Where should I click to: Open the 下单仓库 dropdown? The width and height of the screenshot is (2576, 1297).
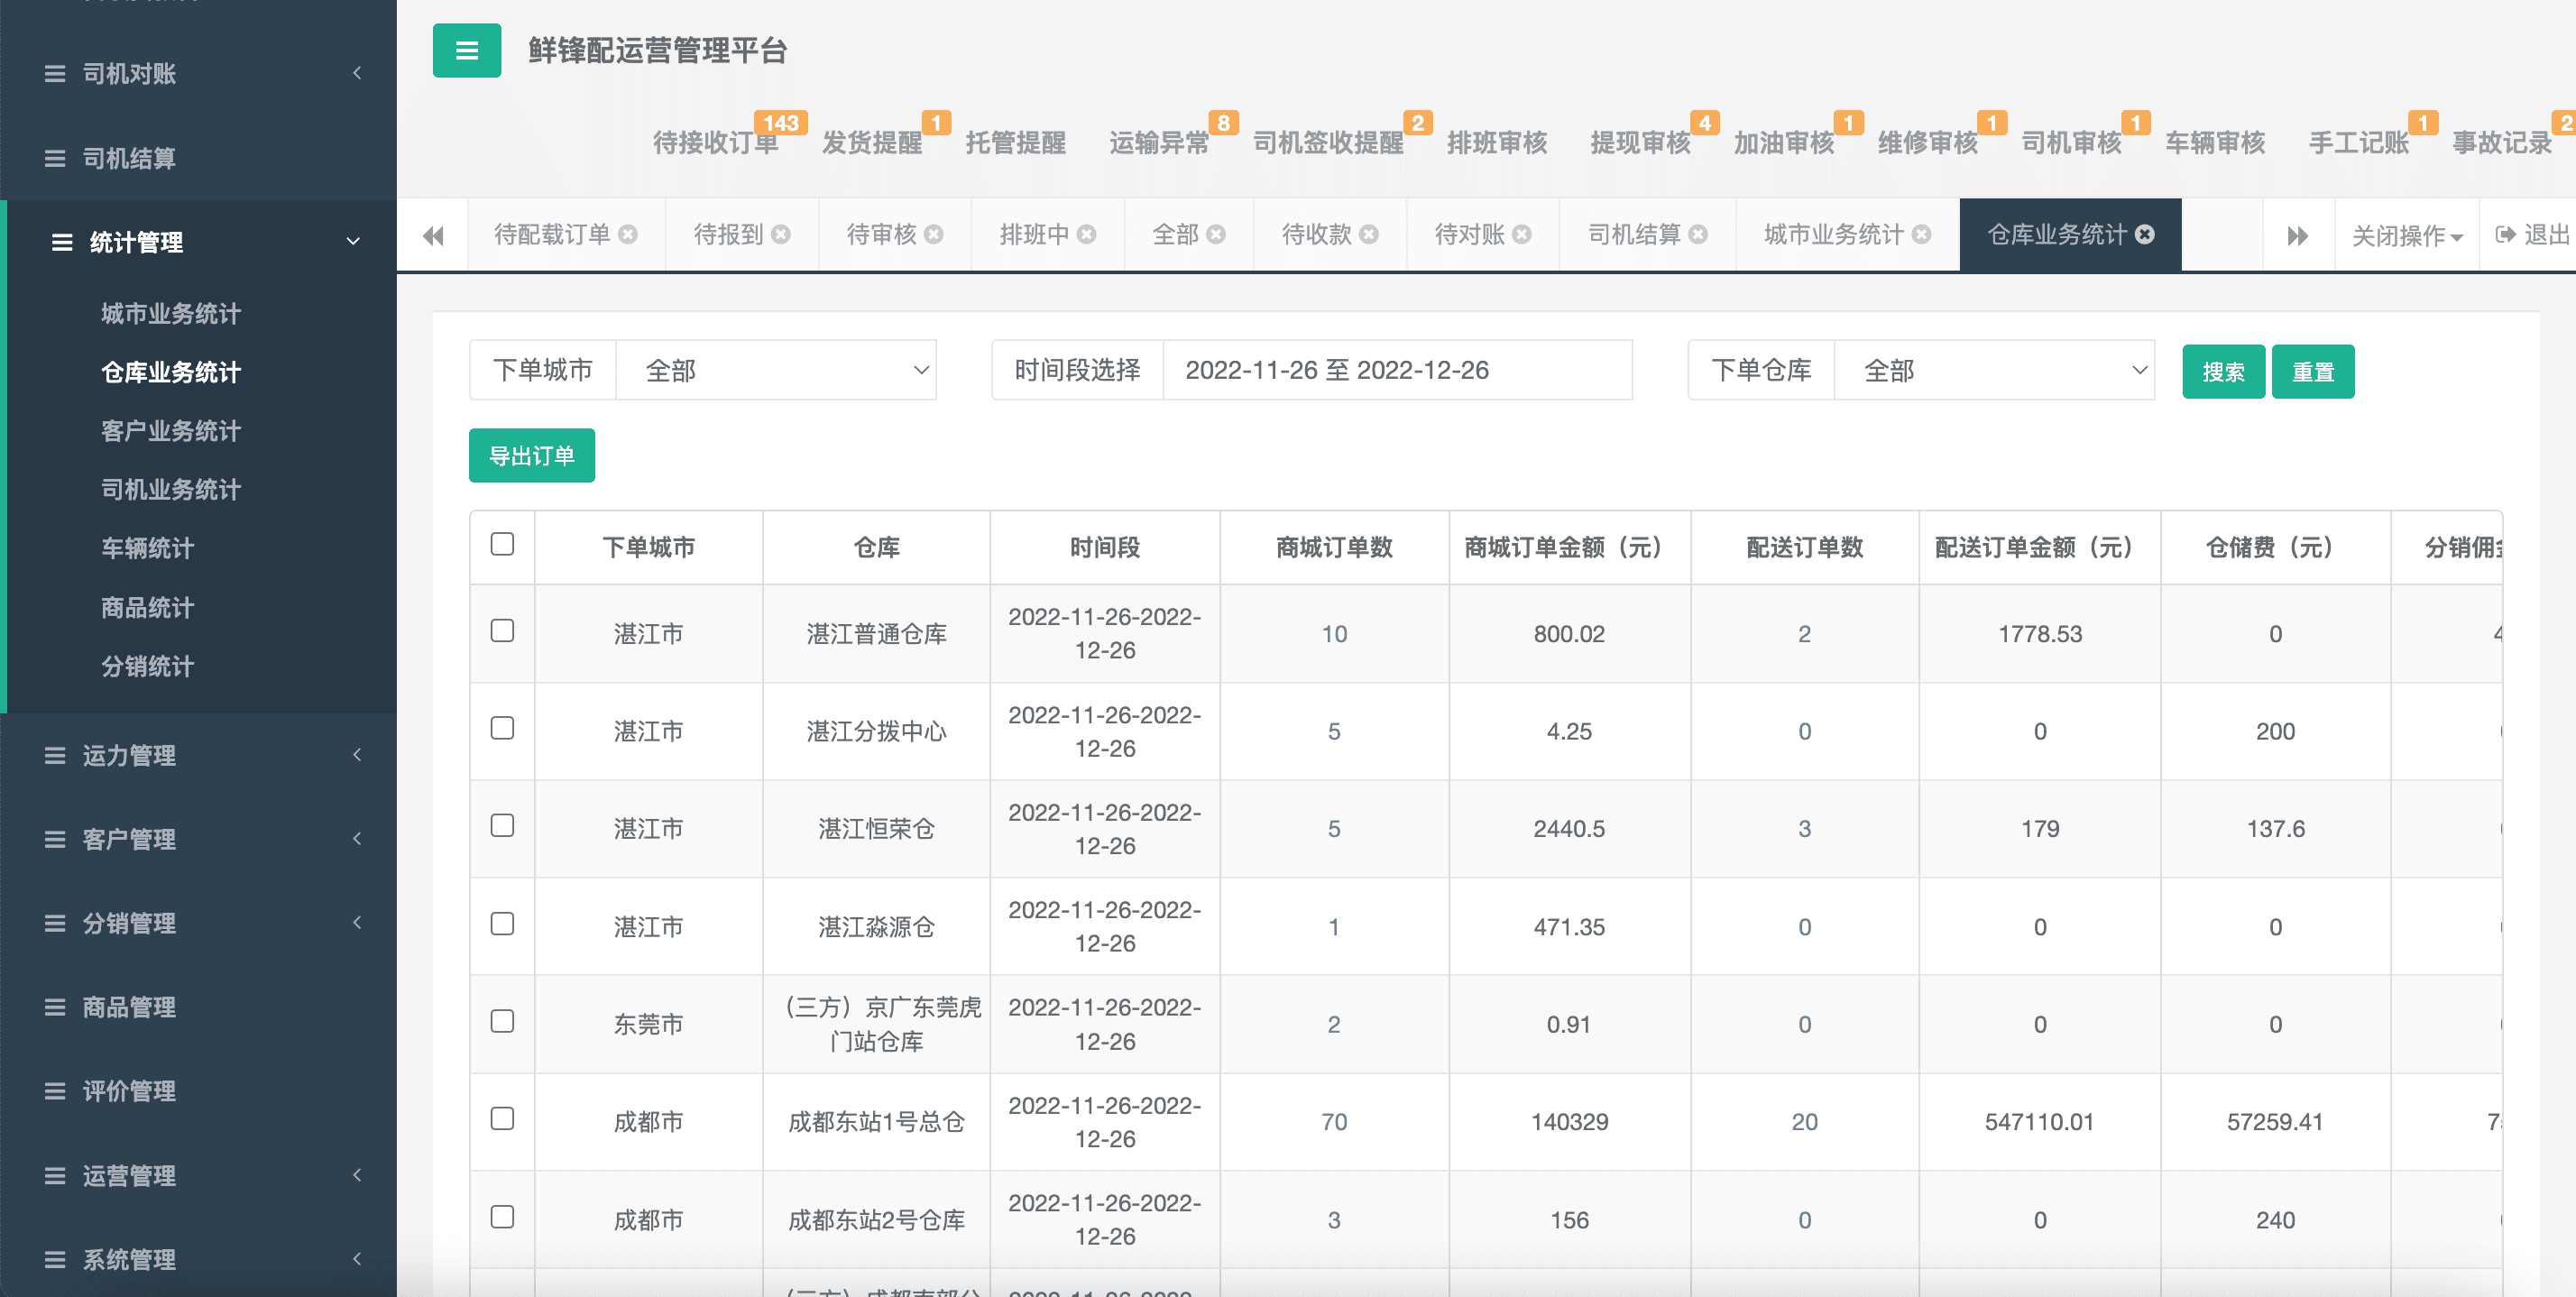[x=1994, y=370]
